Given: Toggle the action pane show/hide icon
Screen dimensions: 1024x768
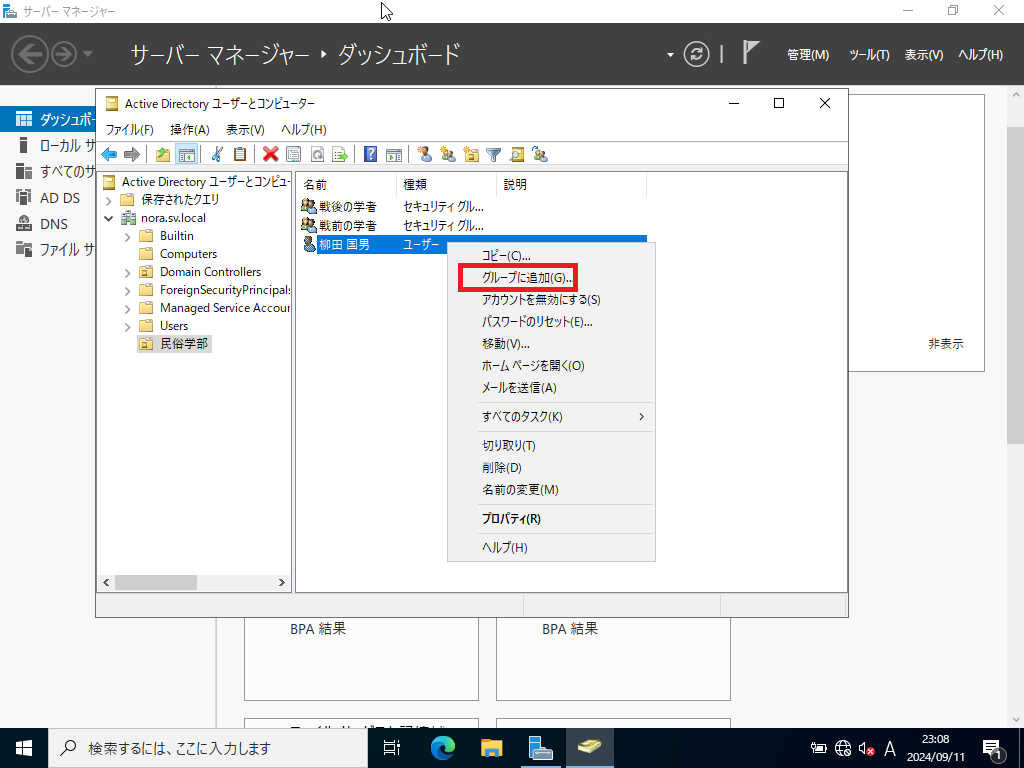Looking at the screenshot, I should (x=394, y=154).
